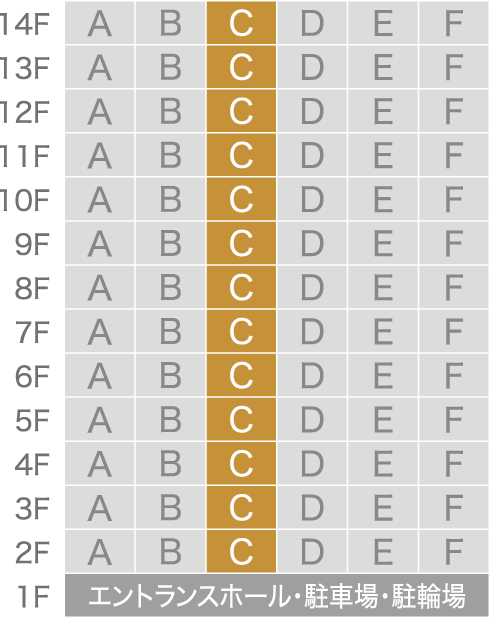Select unit D on floor 4F
The height and width of the screenshot is (618, 490).
coord(312,464)
